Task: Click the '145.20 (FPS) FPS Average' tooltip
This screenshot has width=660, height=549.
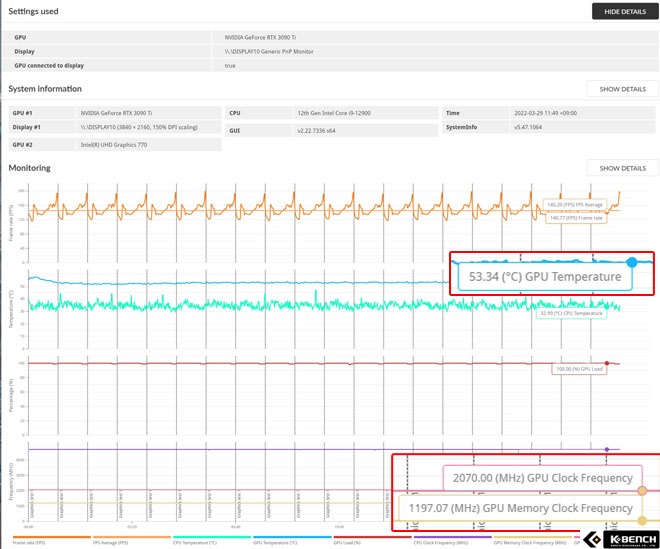Action: (x=575, y=205)
